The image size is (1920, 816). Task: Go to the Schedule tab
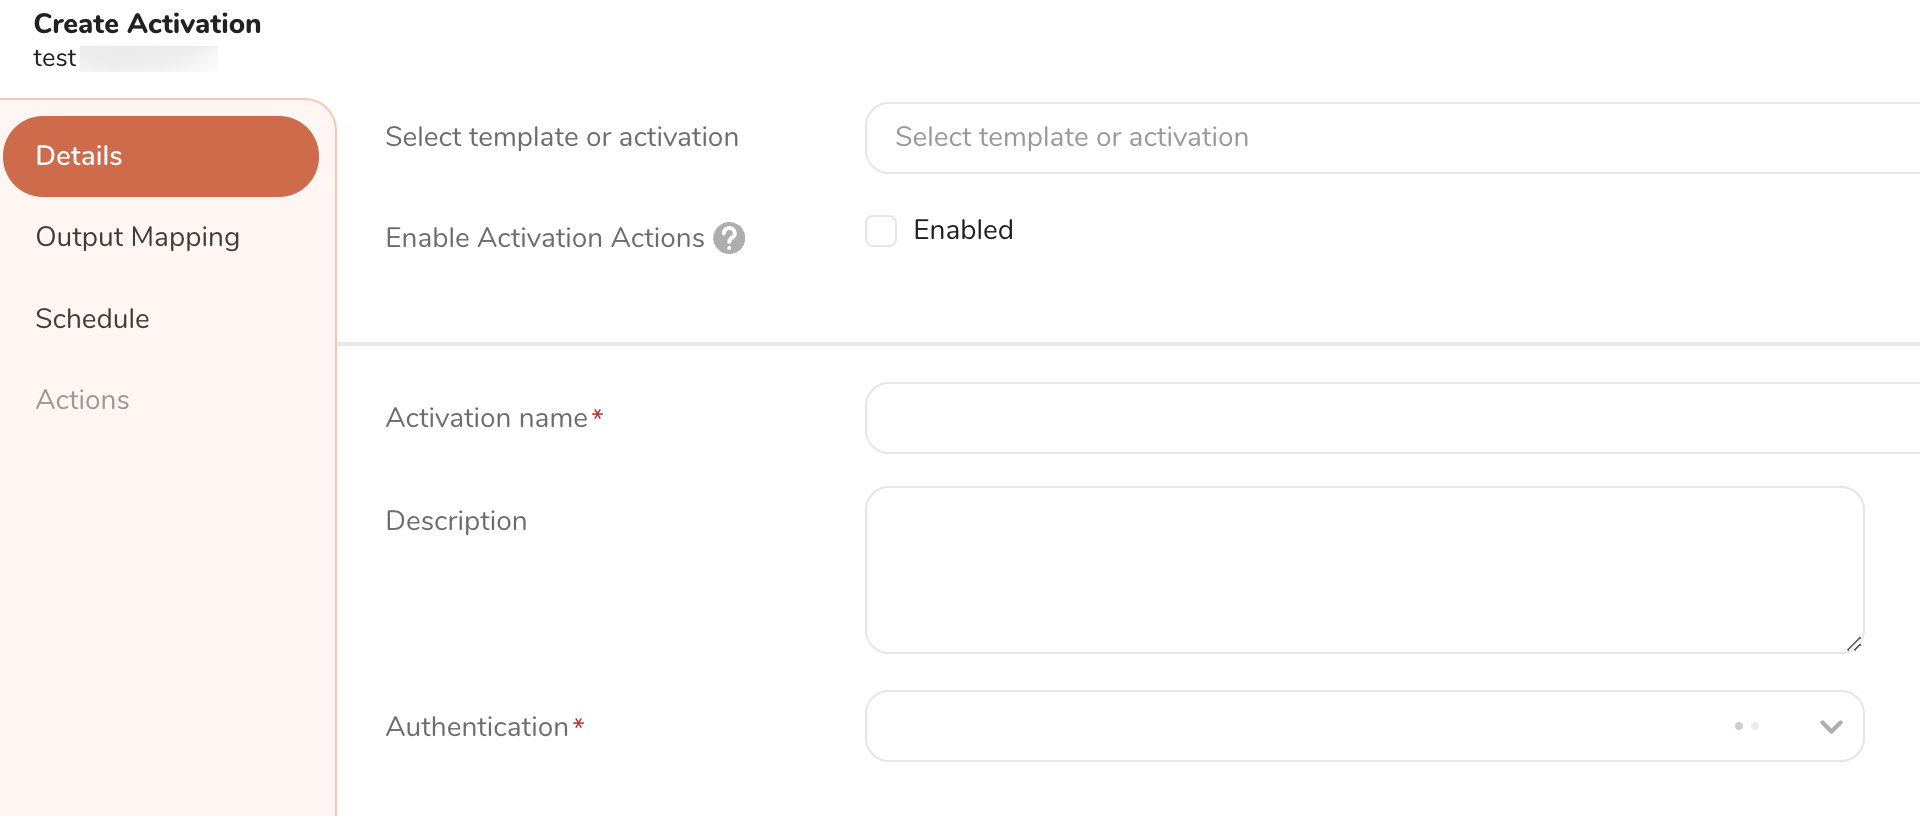pyautogui.click(x=92, y=319)
